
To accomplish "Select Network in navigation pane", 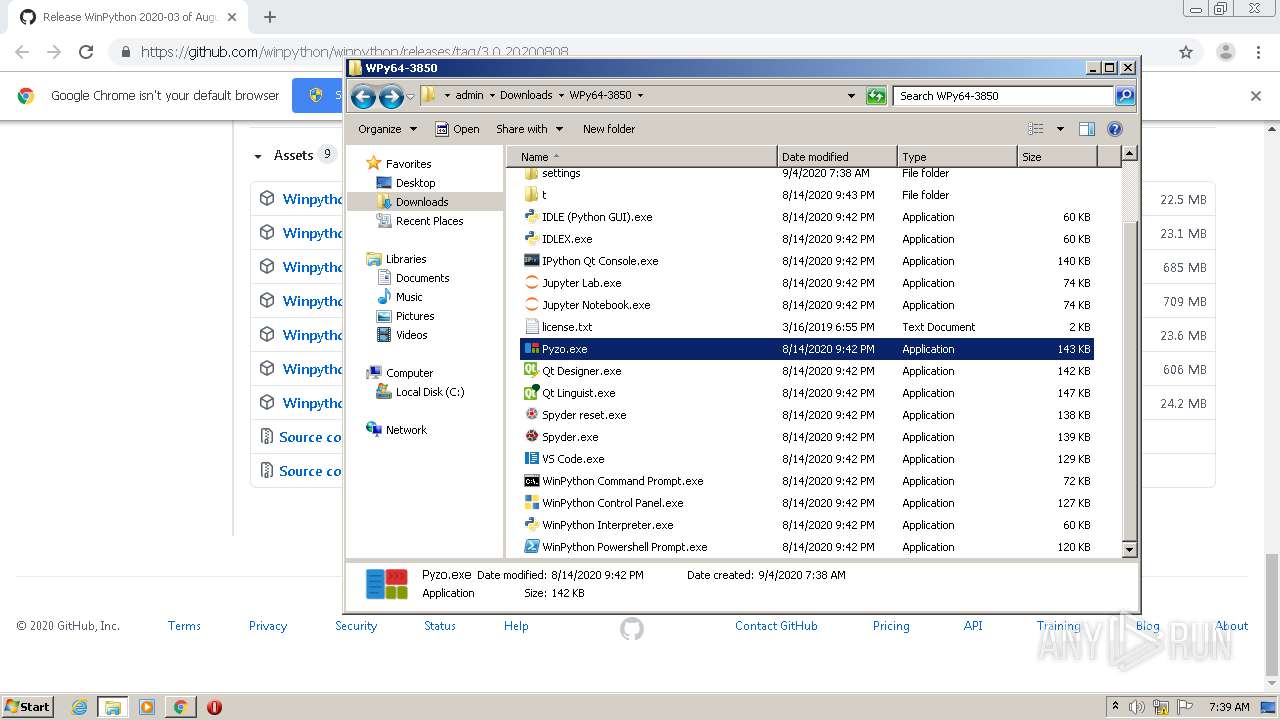I will [406, 430].
